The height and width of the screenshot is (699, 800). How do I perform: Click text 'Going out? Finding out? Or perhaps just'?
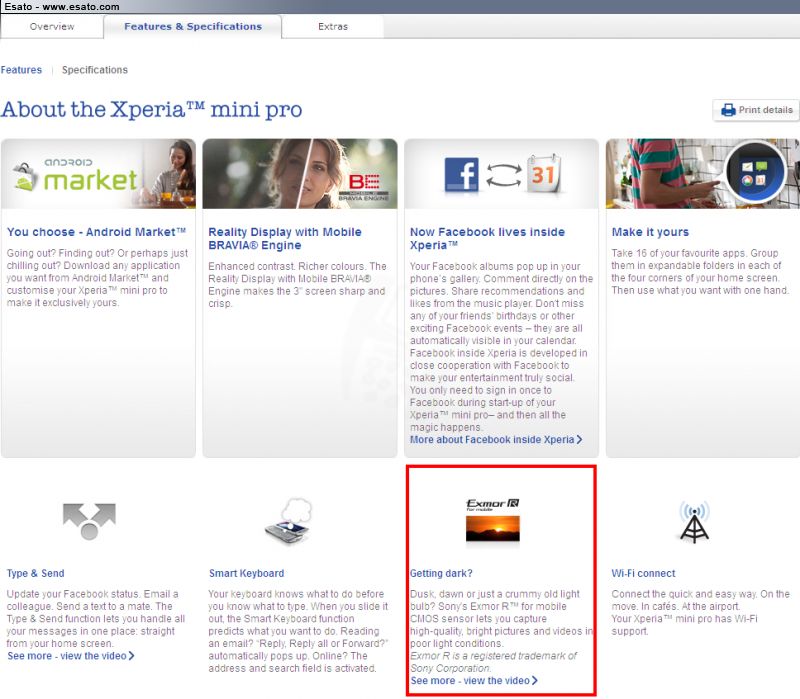pos(97,253)
